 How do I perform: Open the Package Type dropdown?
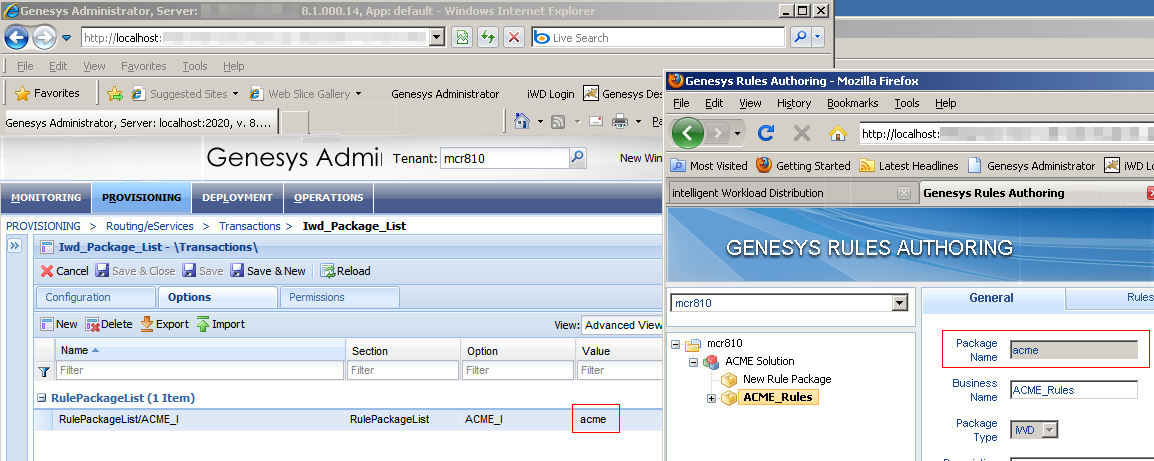pyautogui.click(x=1049, y=430)
